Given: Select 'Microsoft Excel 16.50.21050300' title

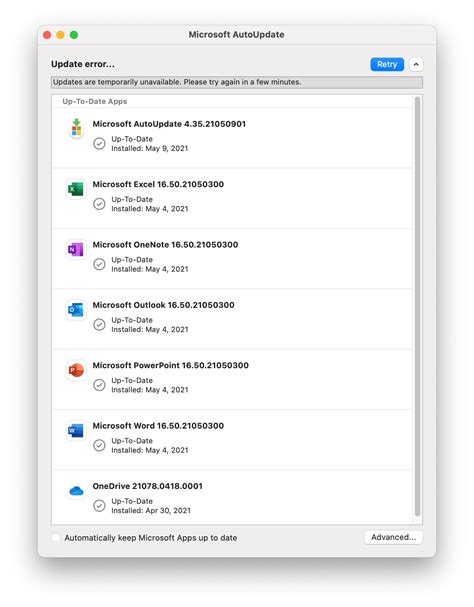Looking at the screenshot, I should coord(158,184).
